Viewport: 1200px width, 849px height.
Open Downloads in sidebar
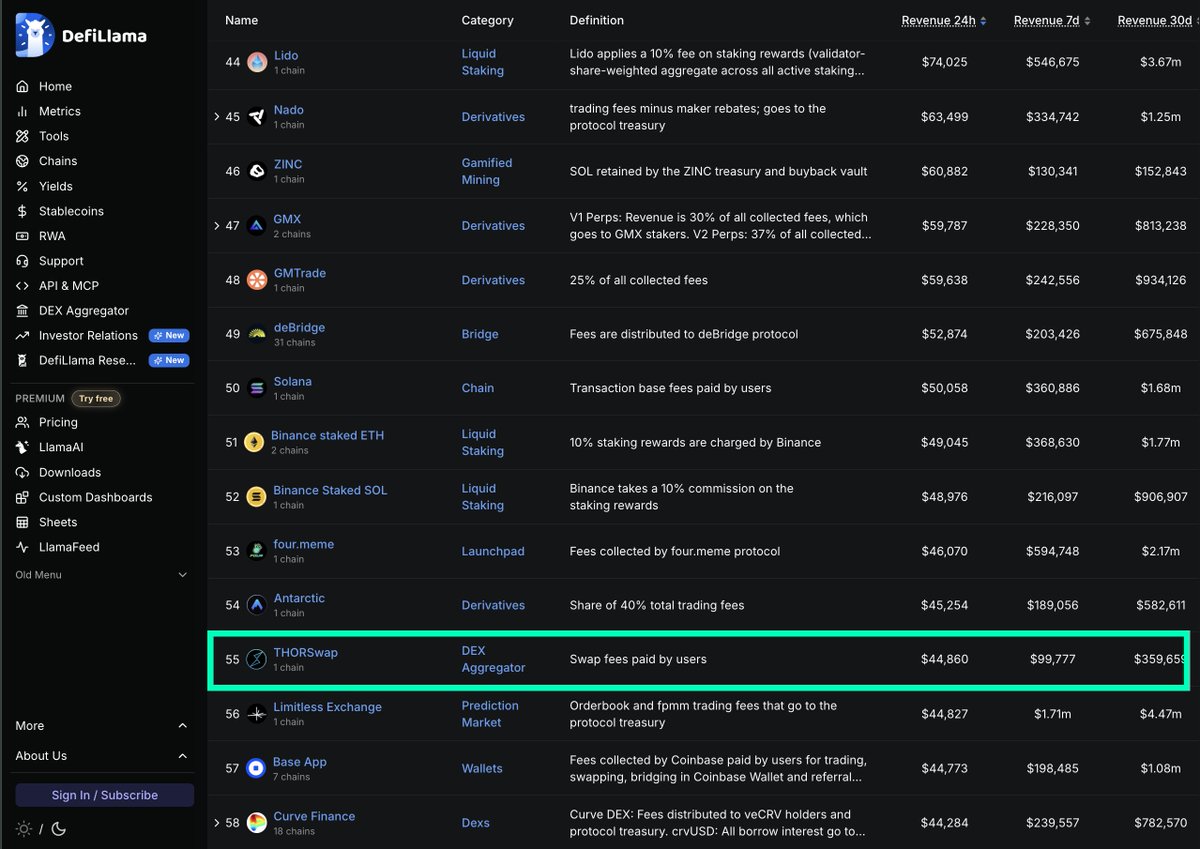(70, 472)
